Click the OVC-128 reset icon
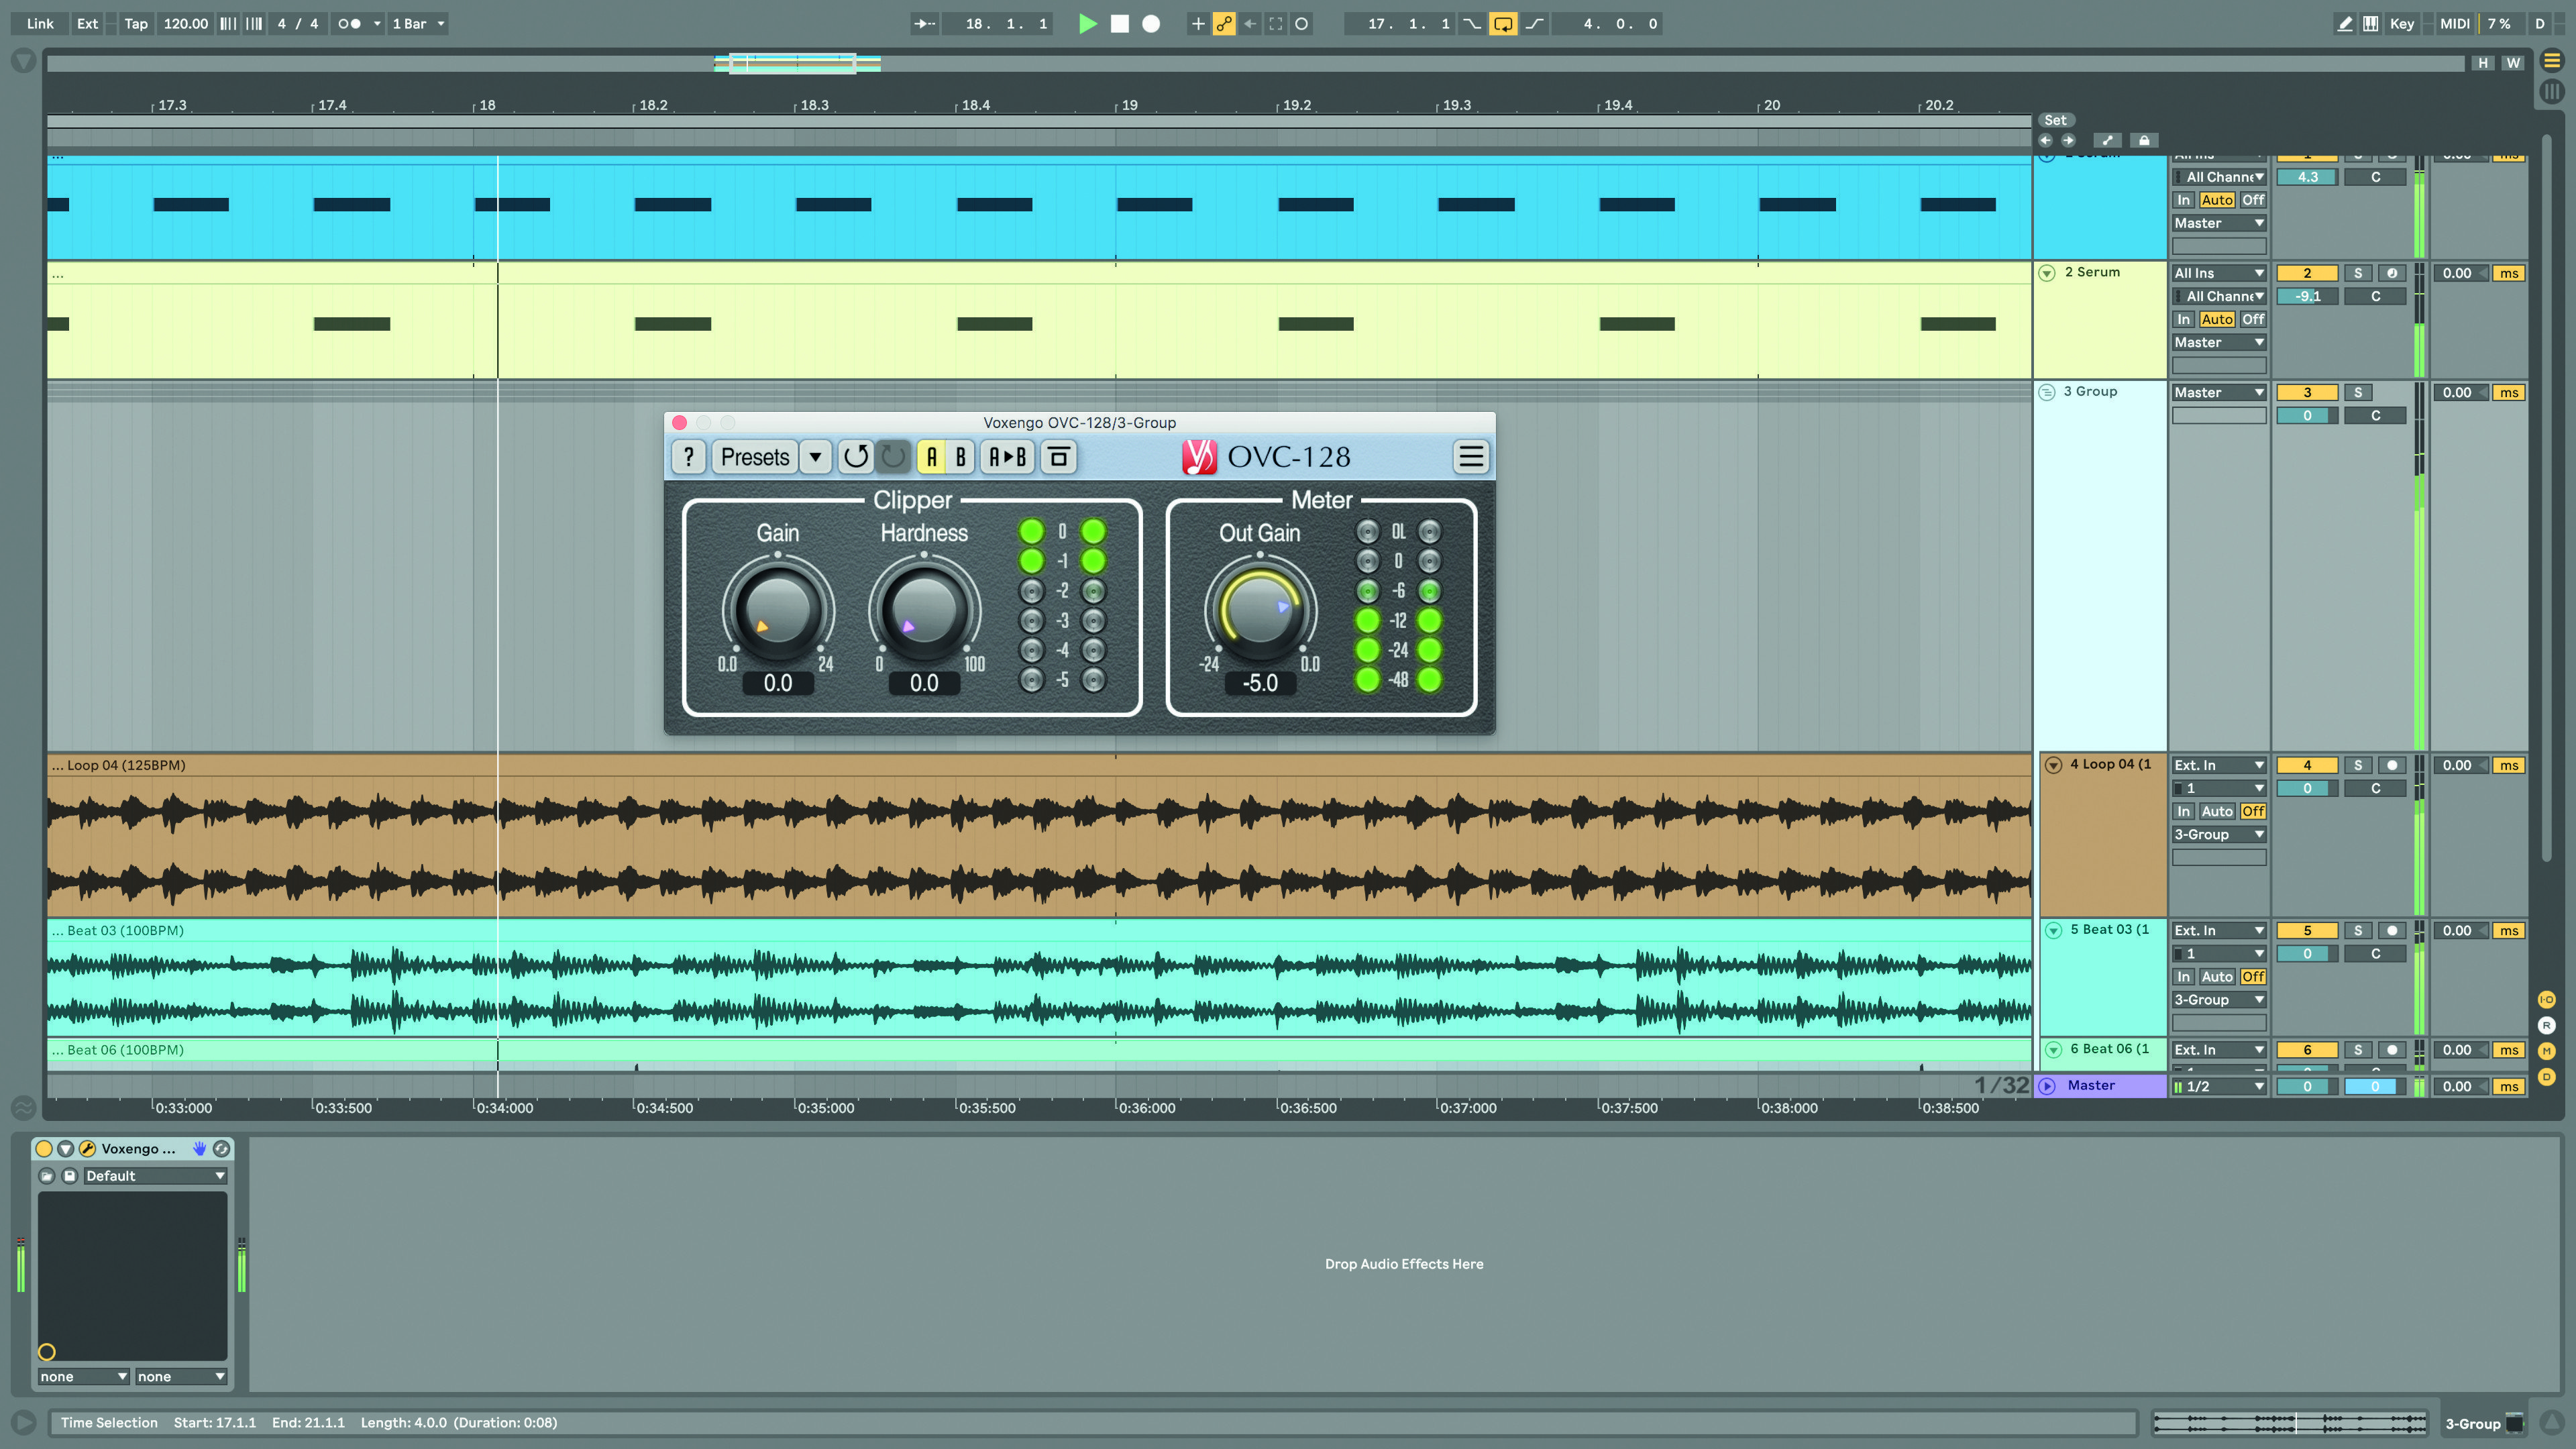The width and height of the screenshot is (2576, 1449). point(1059,457)
